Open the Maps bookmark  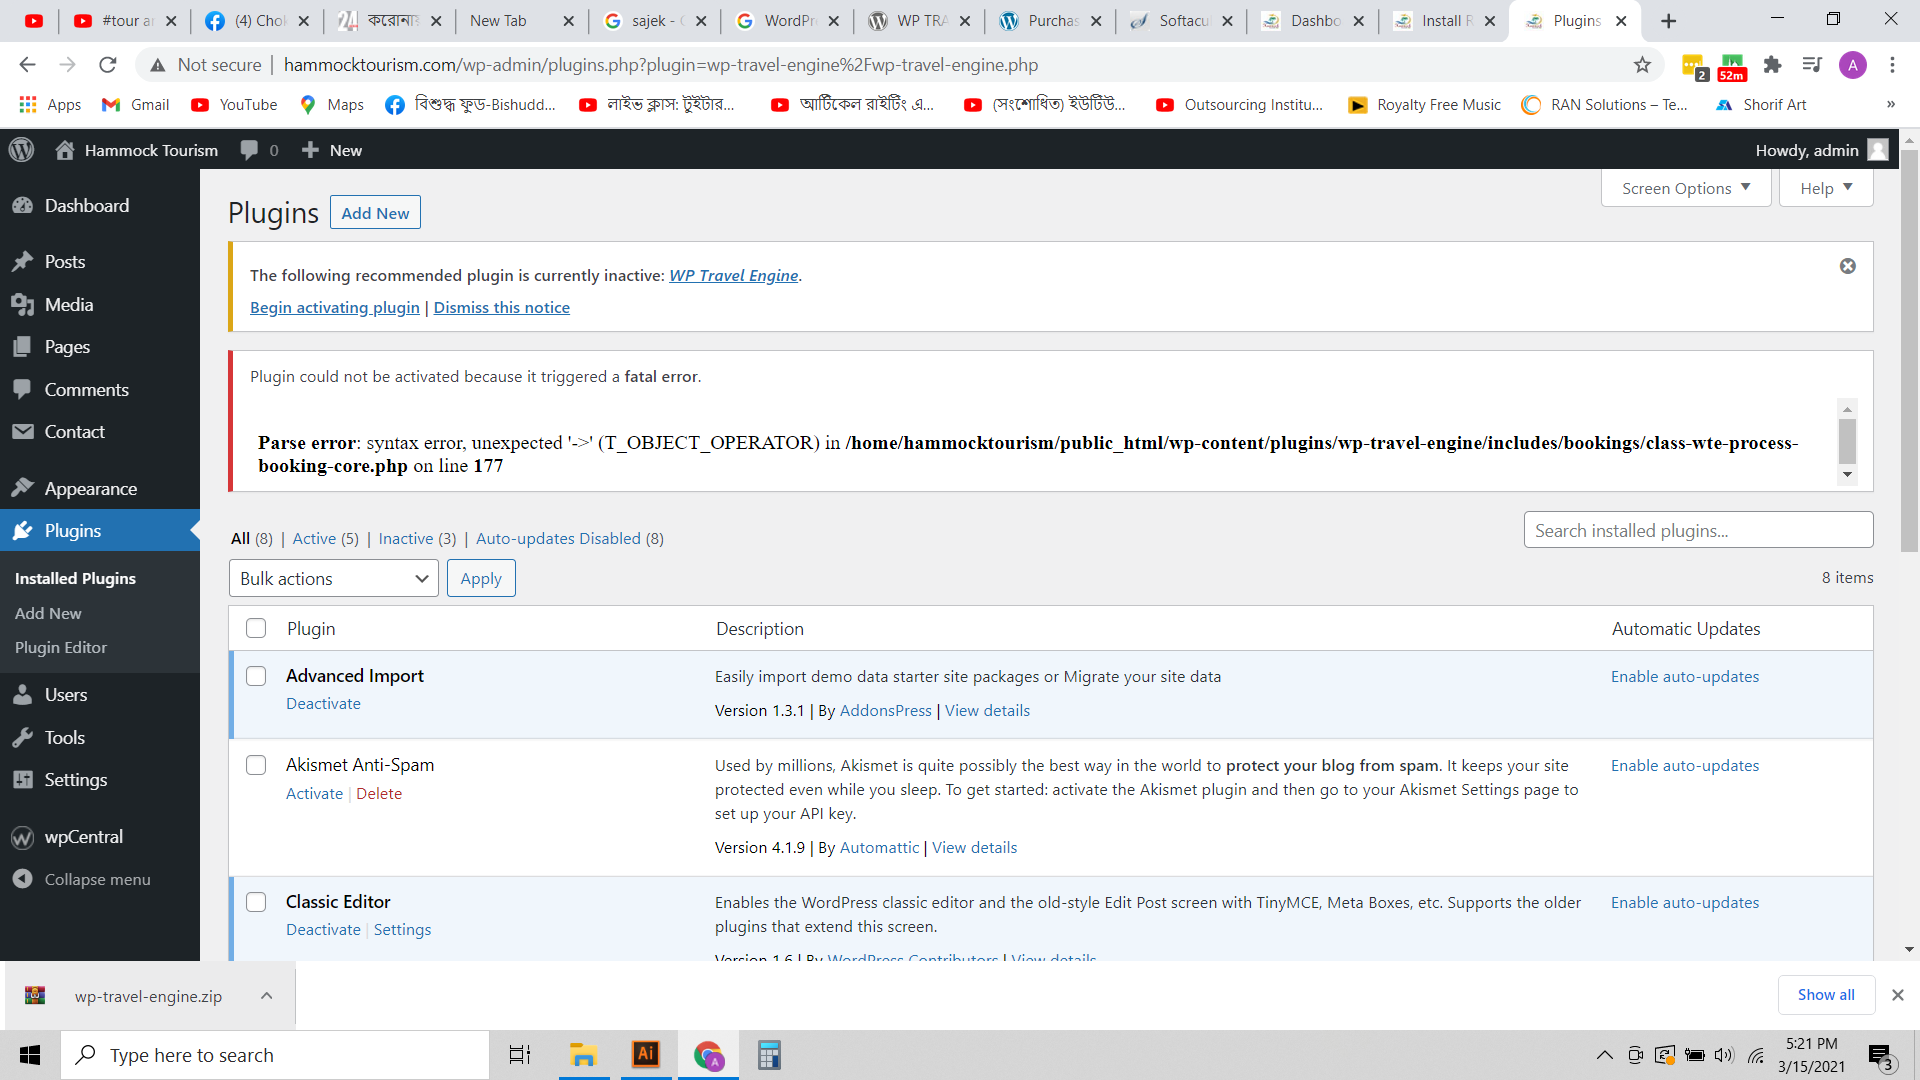tap(332, 105)
